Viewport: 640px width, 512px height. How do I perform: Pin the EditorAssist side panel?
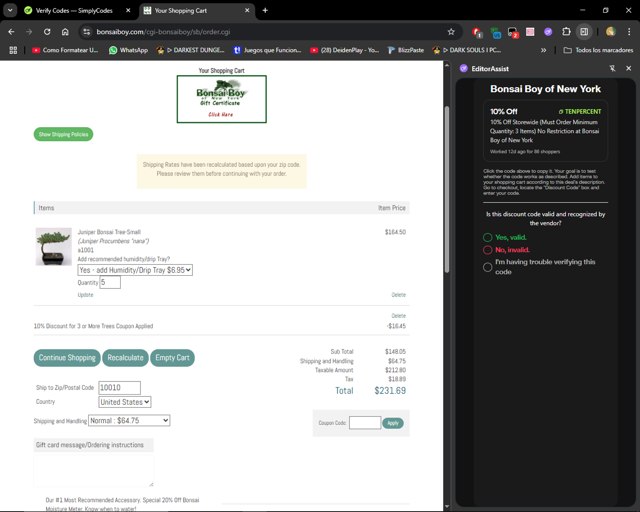pyautogui.click(x=612, y=69)
